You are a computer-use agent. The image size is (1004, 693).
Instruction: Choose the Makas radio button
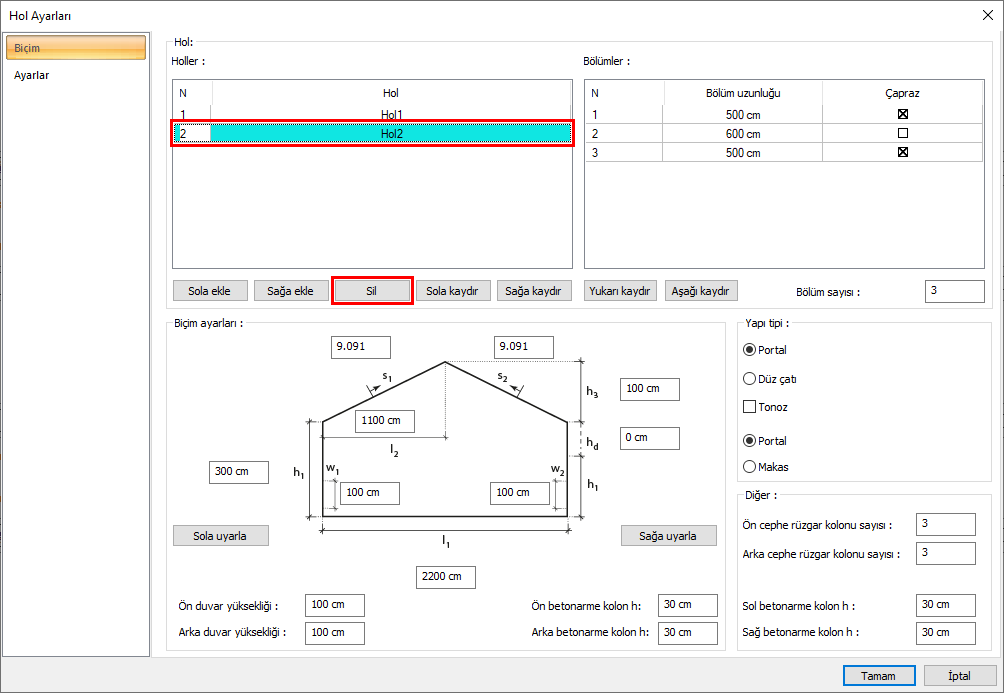point(750,466)
